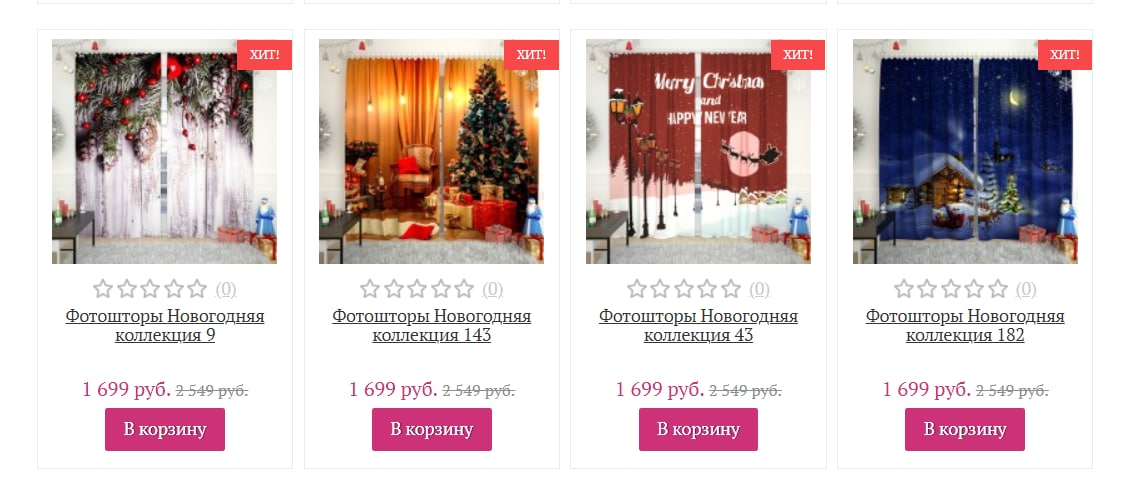This screenshot has width=1127, height=491.
Task: View review count for collection 182
Action: [x=1026, y=289]
